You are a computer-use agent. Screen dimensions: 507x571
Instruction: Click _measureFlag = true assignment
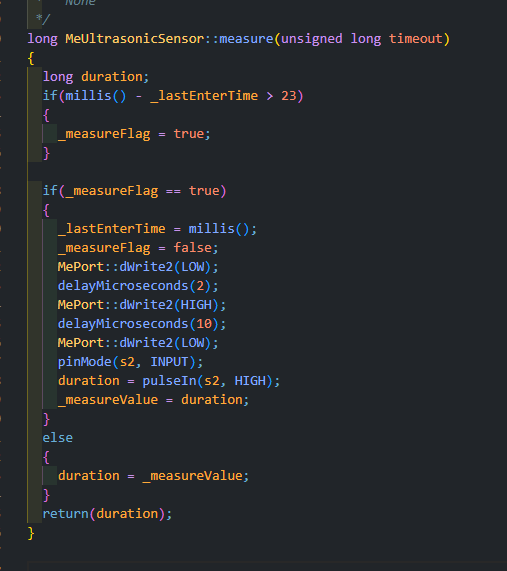(134, 134)
